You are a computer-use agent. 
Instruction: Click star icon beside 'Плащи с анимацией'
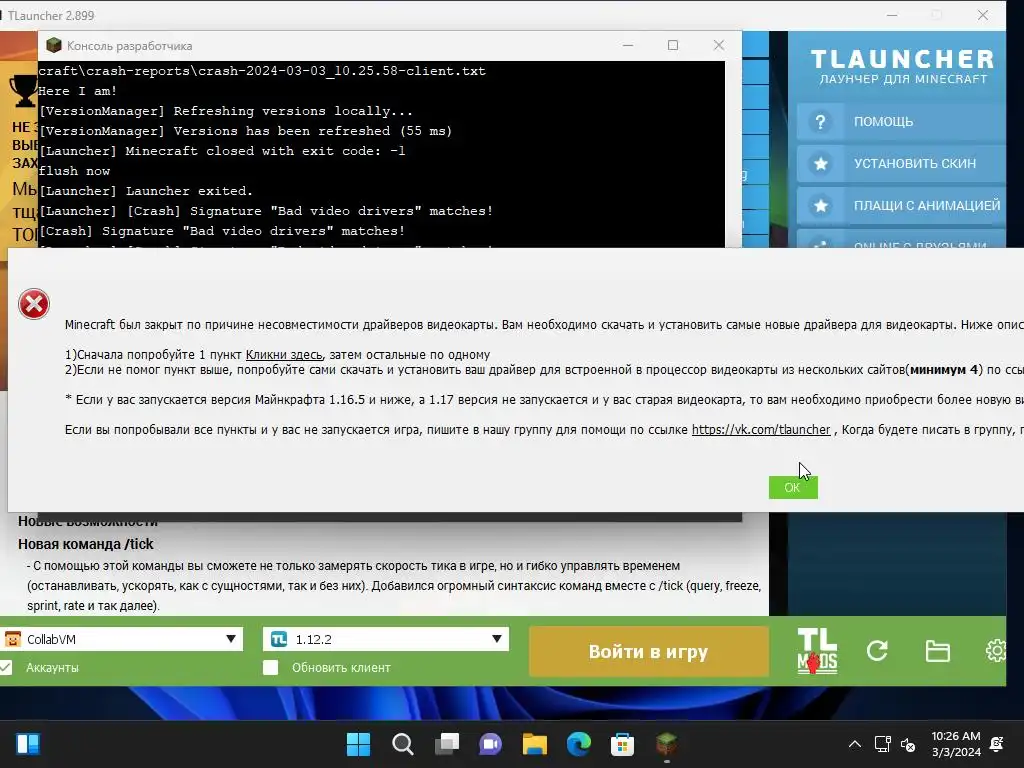point(820,205)
